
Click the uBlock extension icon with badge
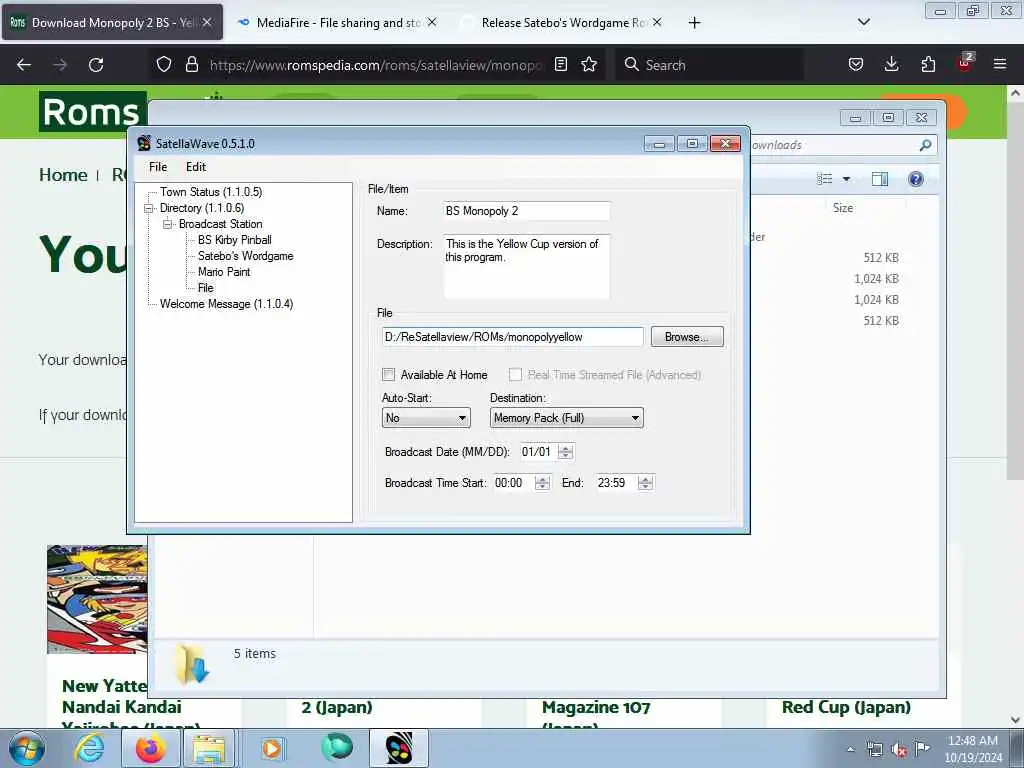965,63
